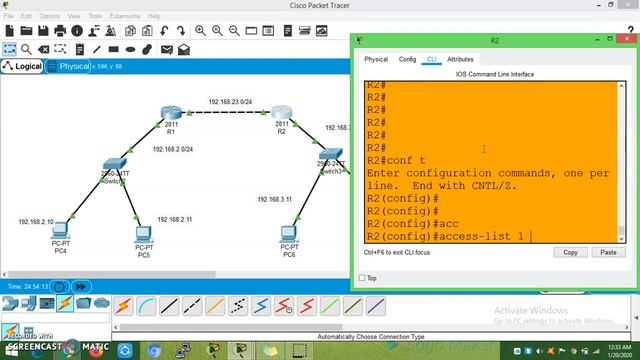
Task: Click the Power Cycle Devices button
Action: [x=59, y=287]
